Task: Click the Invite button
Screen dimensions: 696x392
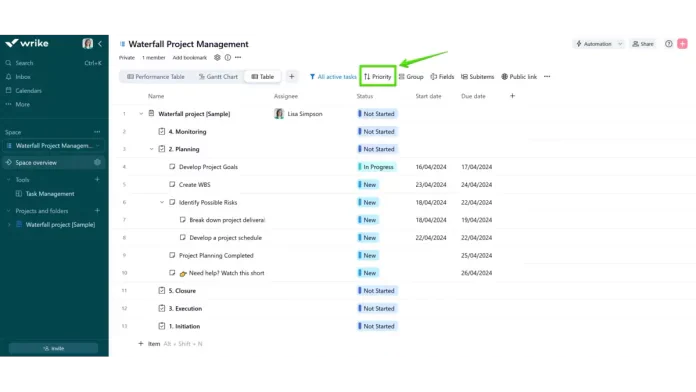Action: click(x=54, y=348)
